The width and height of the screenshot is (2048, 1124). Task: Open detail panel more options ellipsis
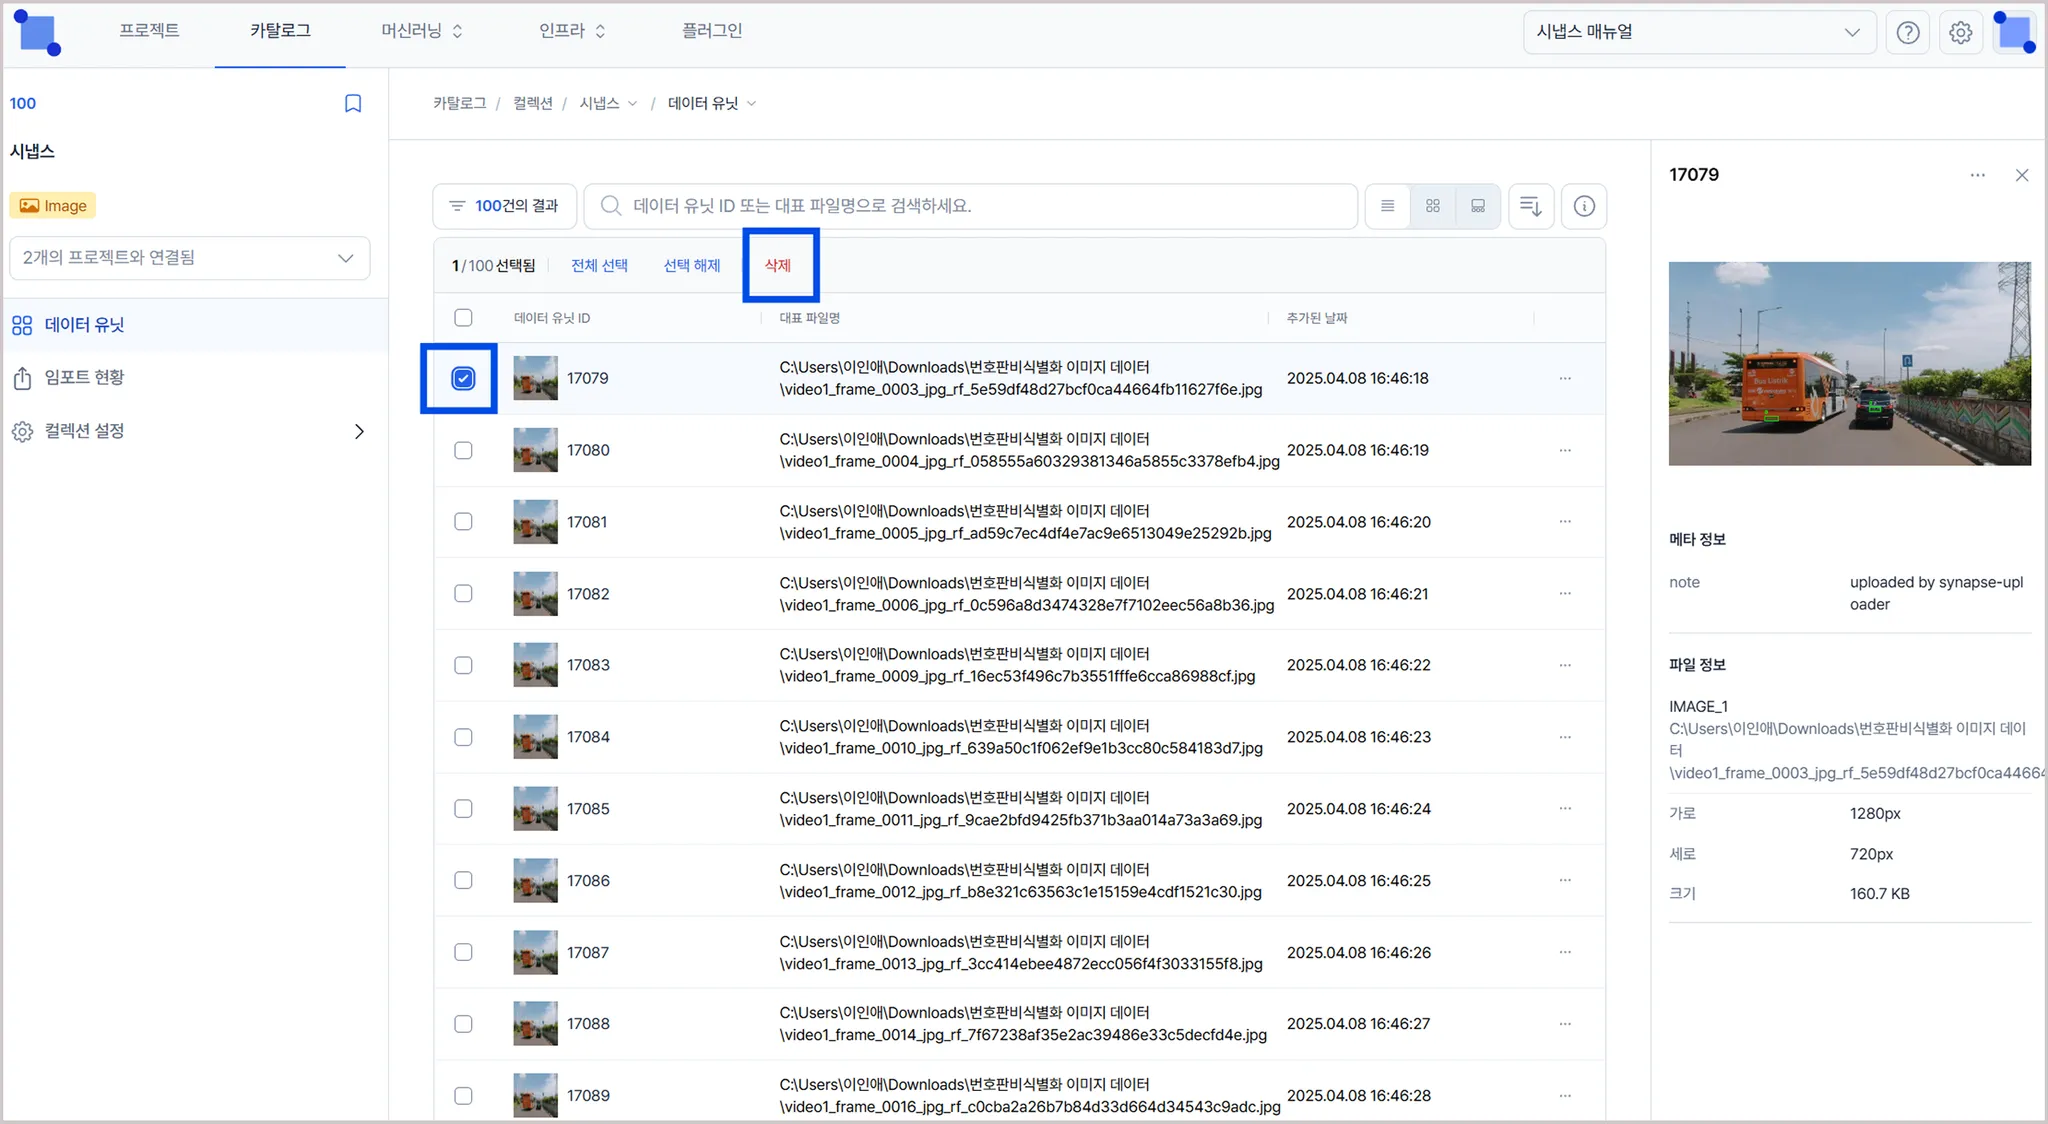click(x=1978, y=175)
